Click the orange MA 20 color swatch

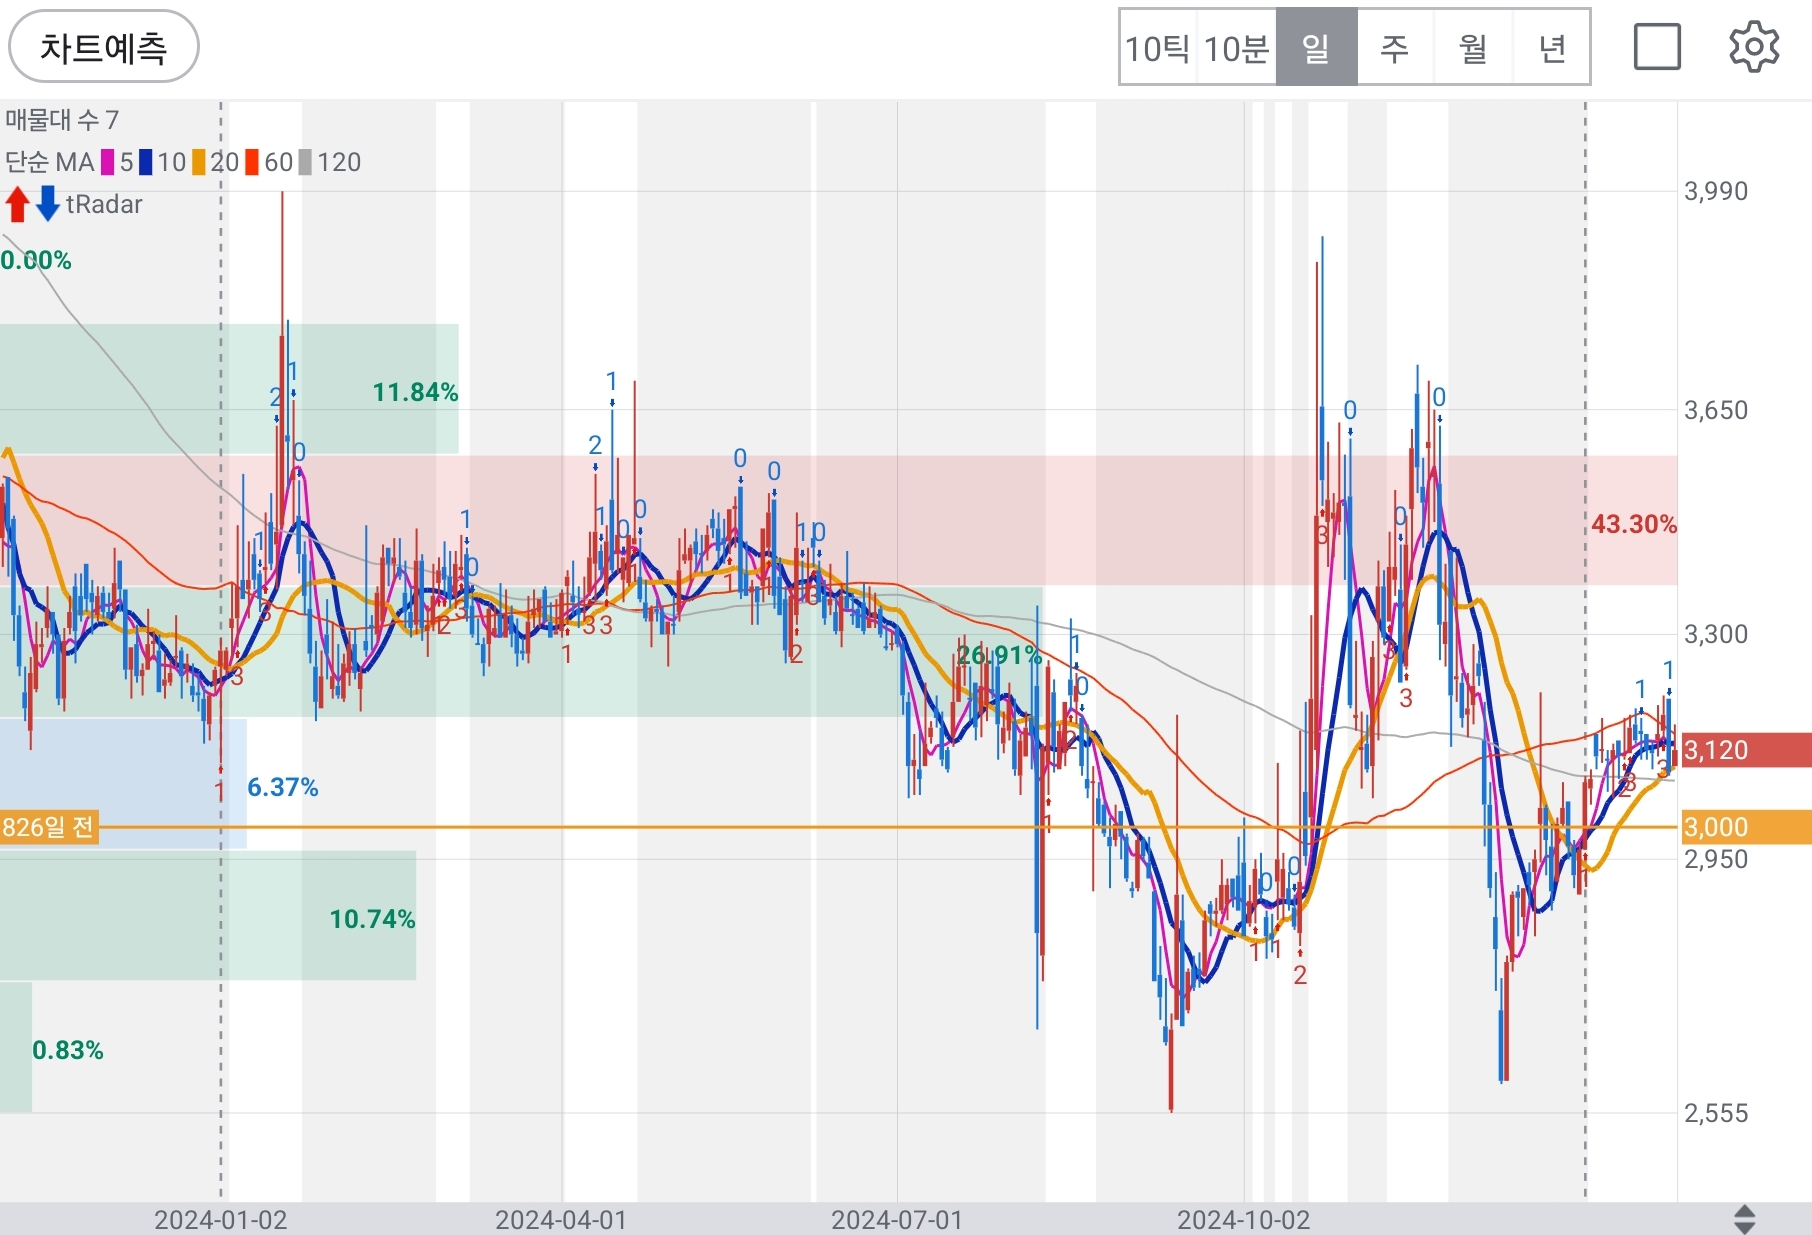point(199,162)
